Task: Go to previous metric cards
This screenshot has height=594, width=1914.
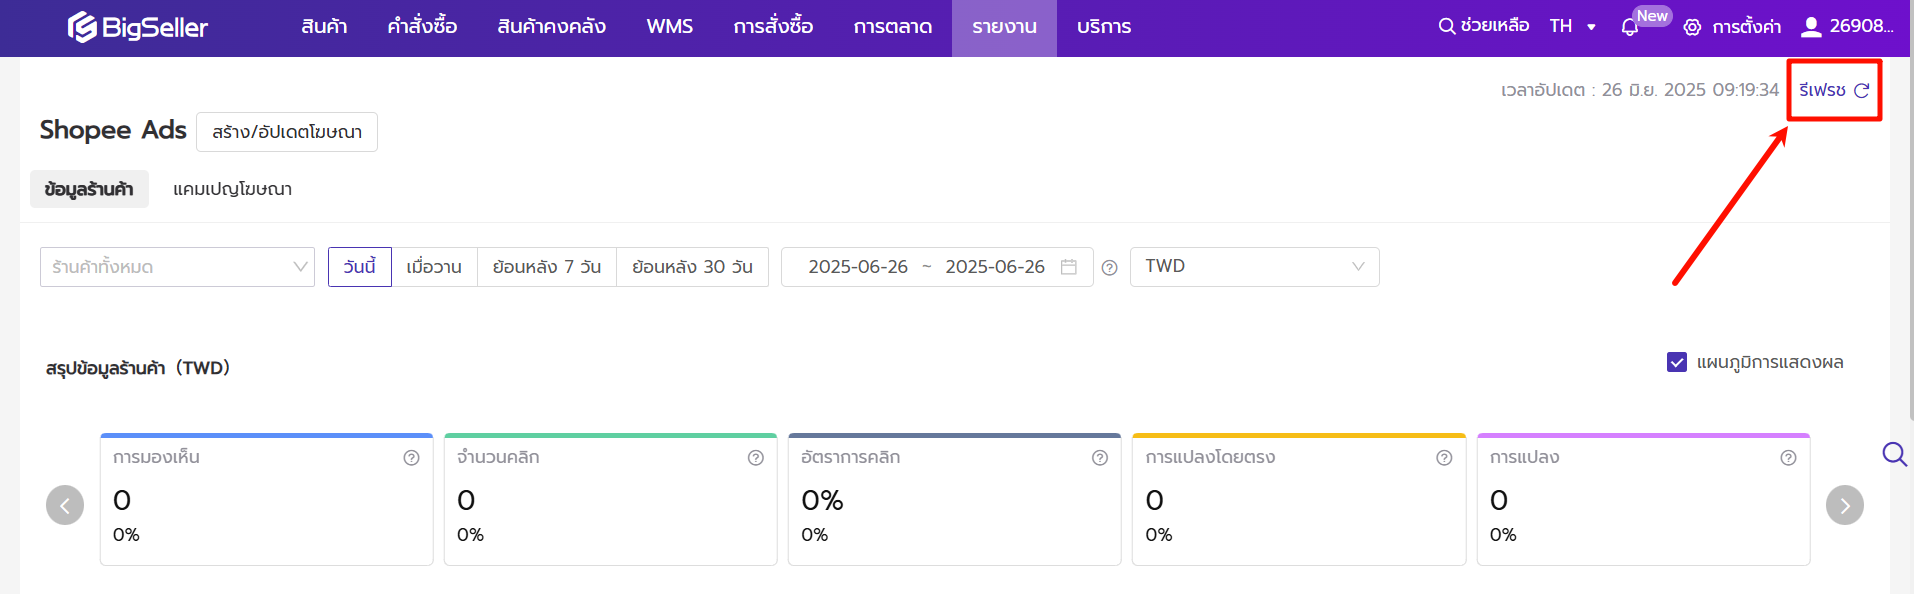Action: 65,505
